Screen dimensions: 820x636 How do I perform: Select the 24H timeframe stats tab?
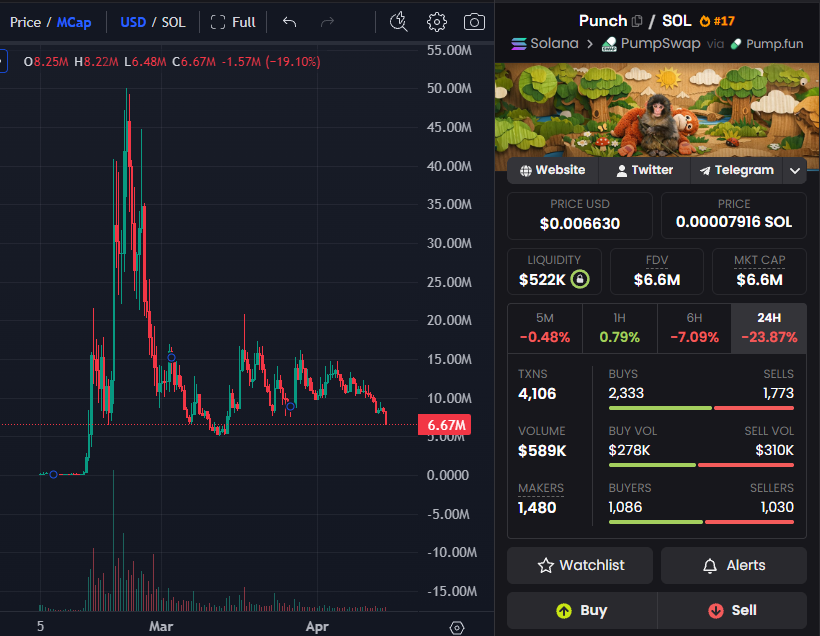click(x=769, y=328)
